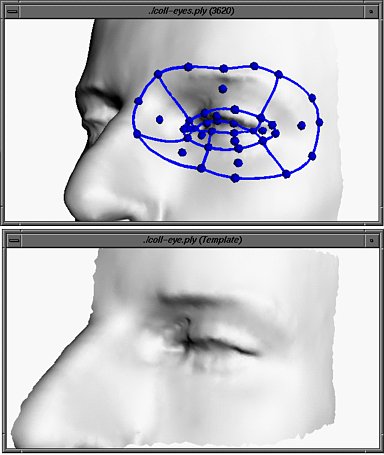Viewport: 384px width, 455px height.
Task: Click maximize button of Template window
Action: tap(371, 240)
